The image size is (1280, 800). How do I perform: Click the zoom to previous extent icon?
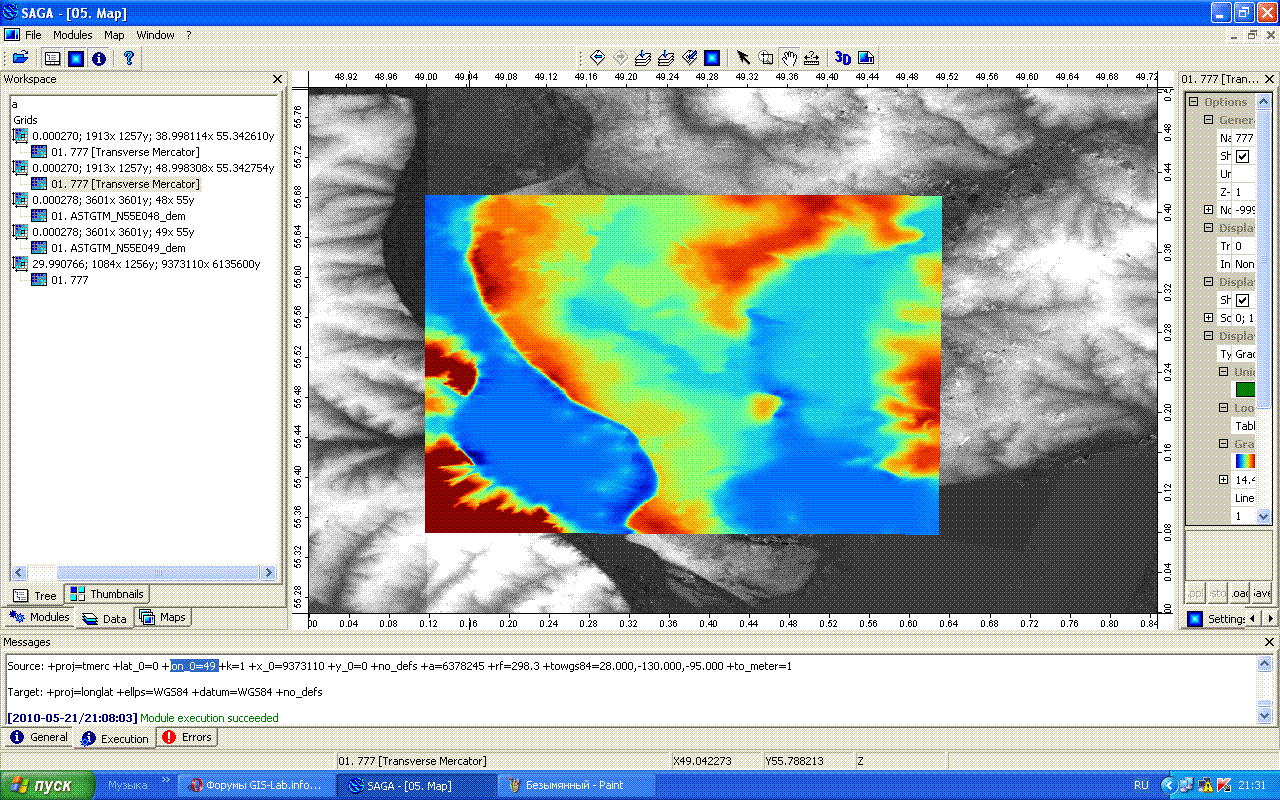click(x=597, y=58)
